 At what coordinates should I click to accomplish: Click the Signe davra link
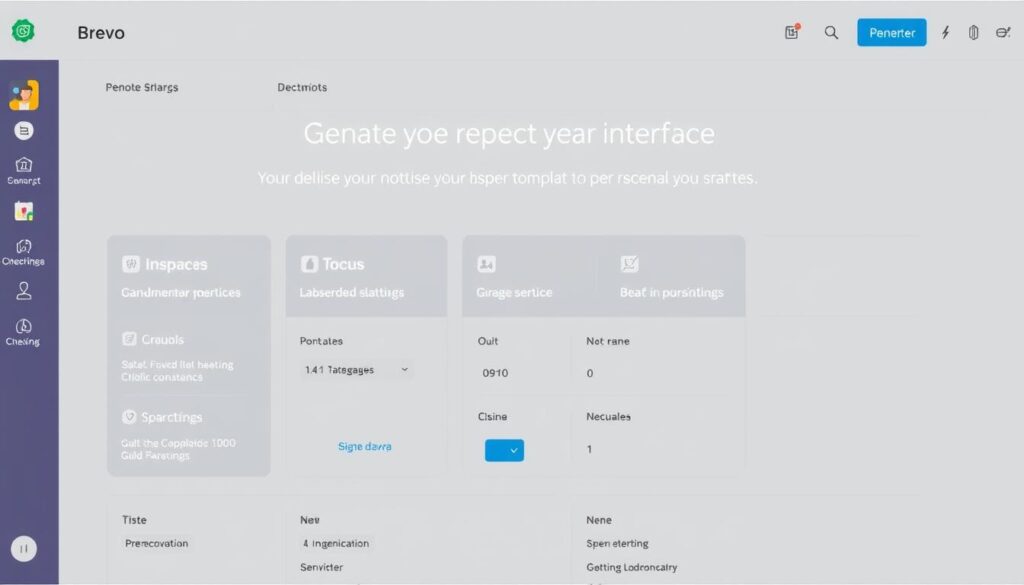tap(364, 447)
